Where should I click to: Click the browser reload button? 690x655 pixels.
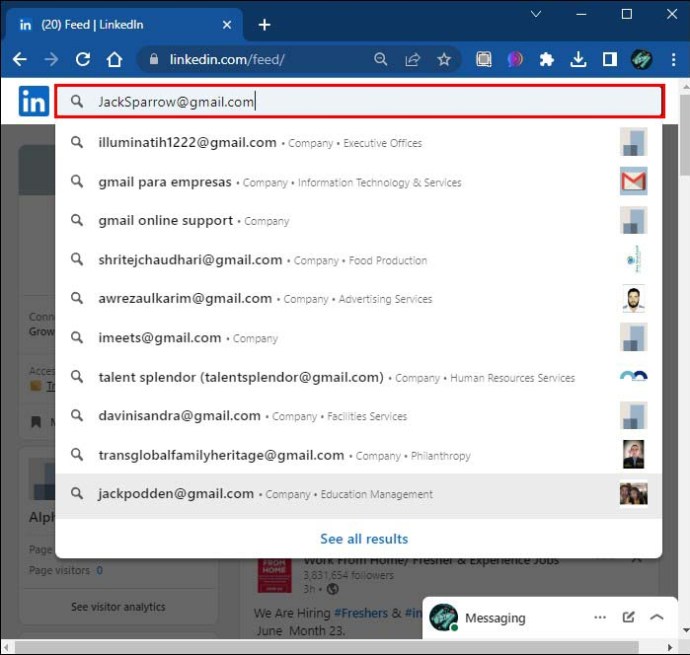pyautogui.click(x=83, y=59)
